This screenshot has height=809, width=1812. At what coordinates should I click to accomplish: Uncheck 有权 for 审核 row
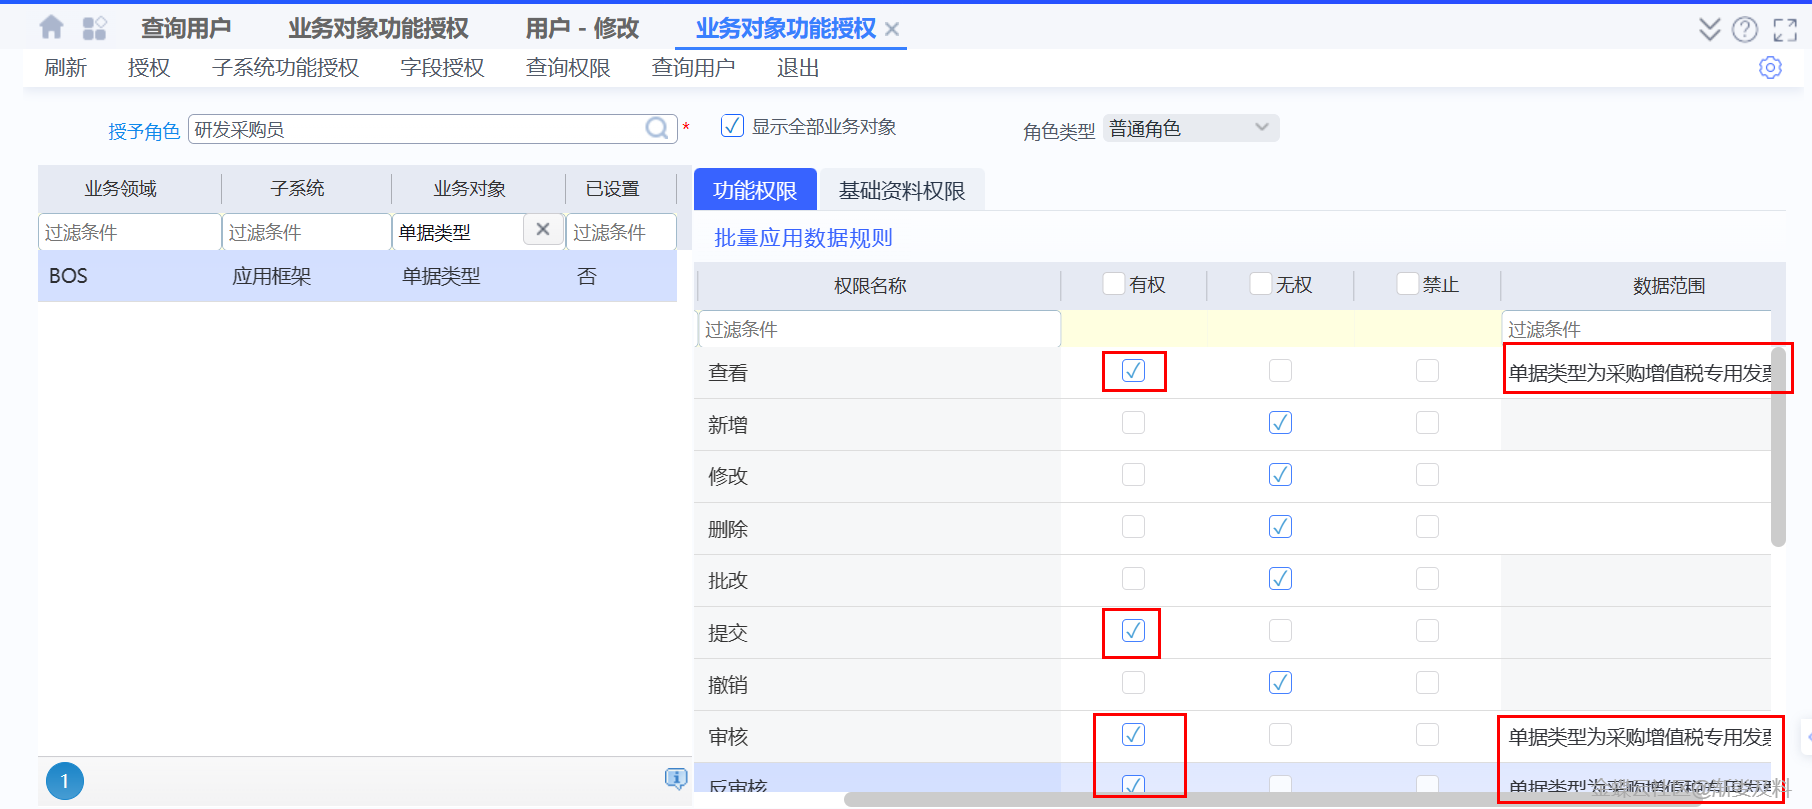point(1133,735)
